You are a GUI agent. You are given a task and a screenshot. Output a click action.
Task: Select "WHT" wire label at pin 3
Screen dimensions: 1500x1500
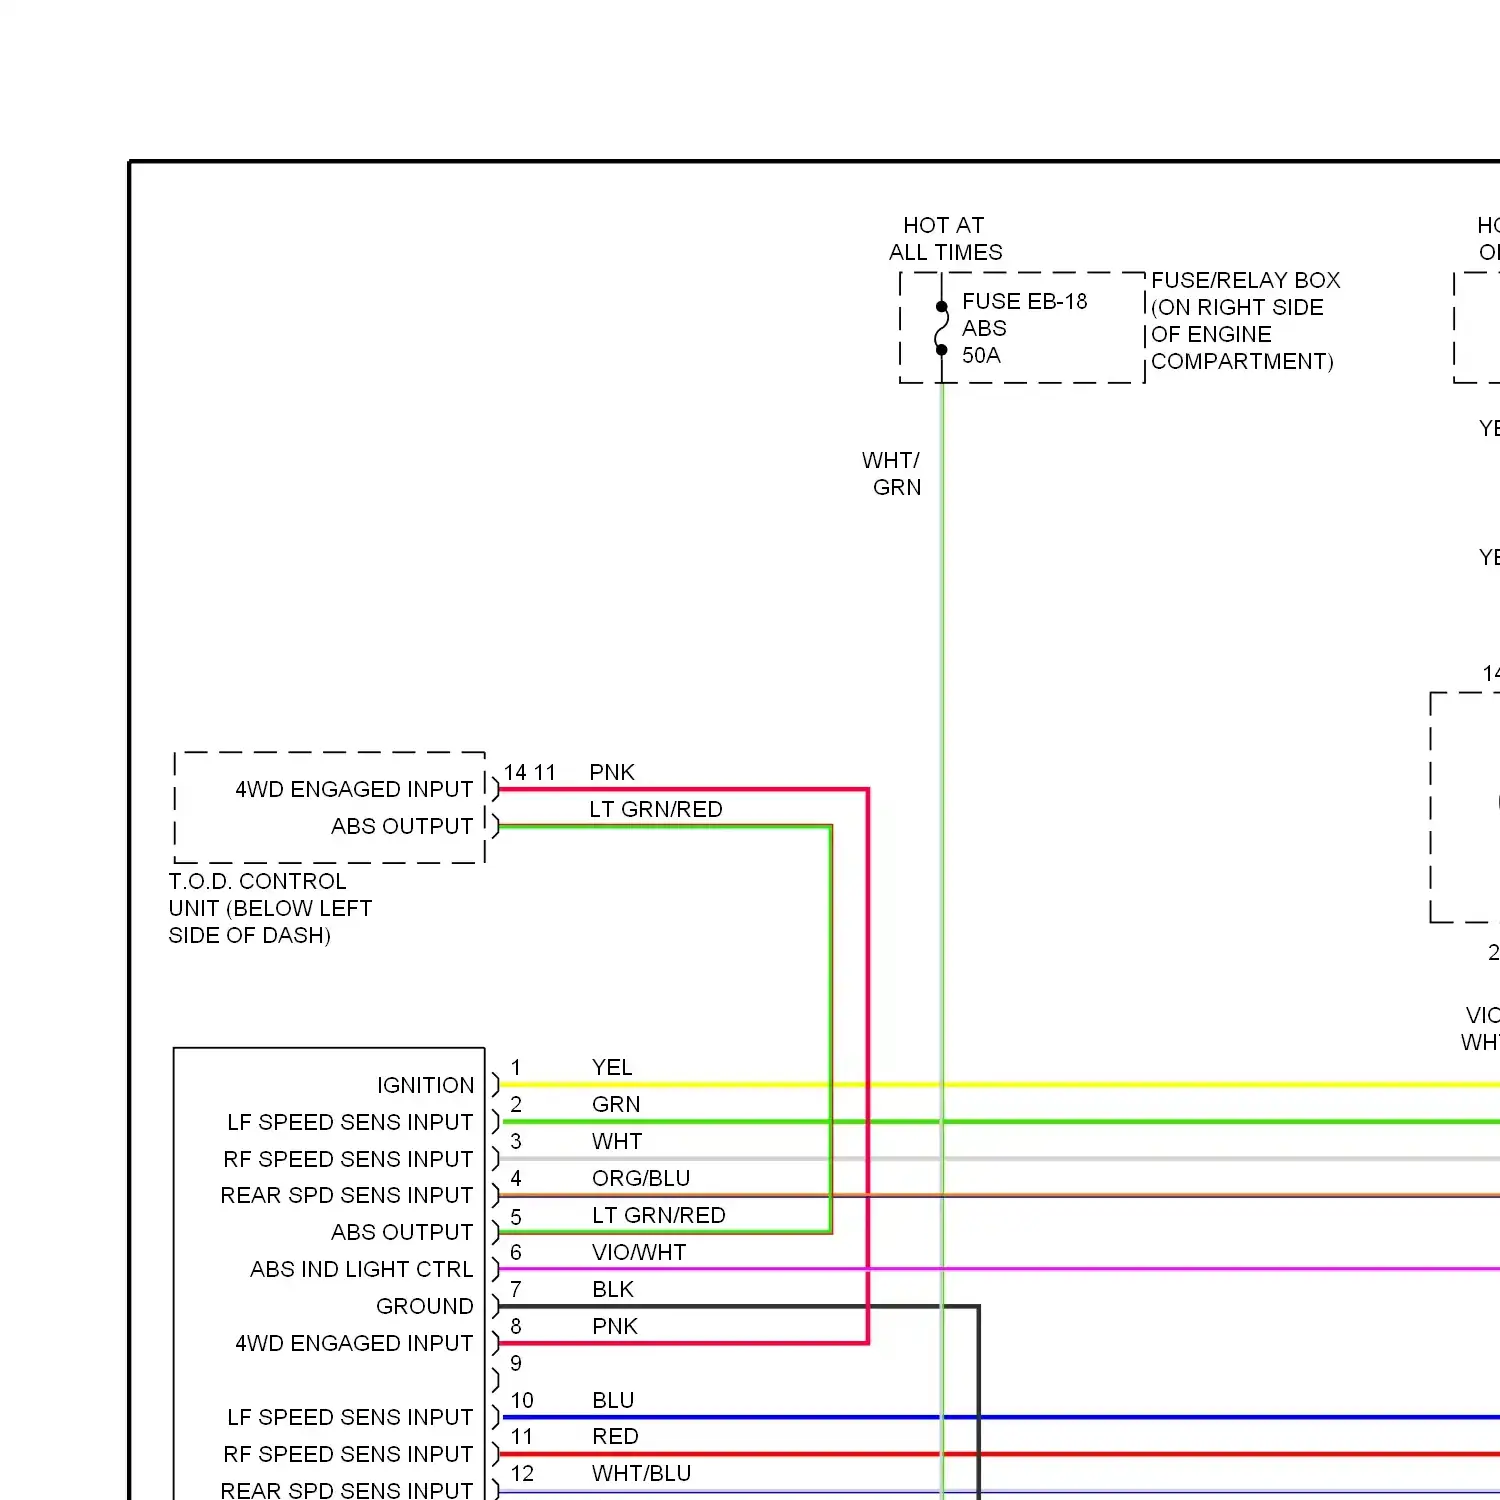click(617, 1141)
